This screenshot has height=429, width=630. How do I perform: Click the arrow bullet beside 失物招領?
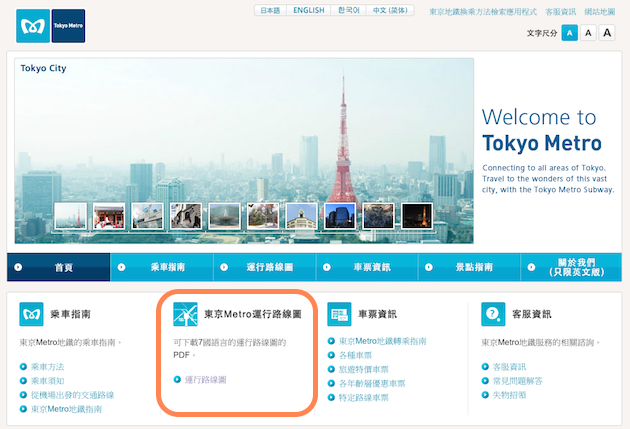pos(485,394)
